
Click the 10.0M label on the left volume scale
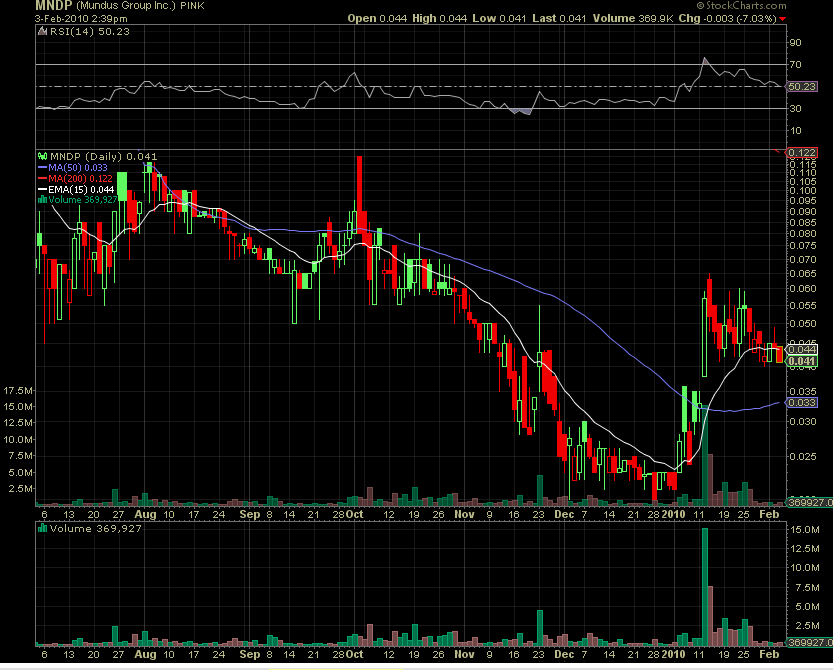[18, 439]
